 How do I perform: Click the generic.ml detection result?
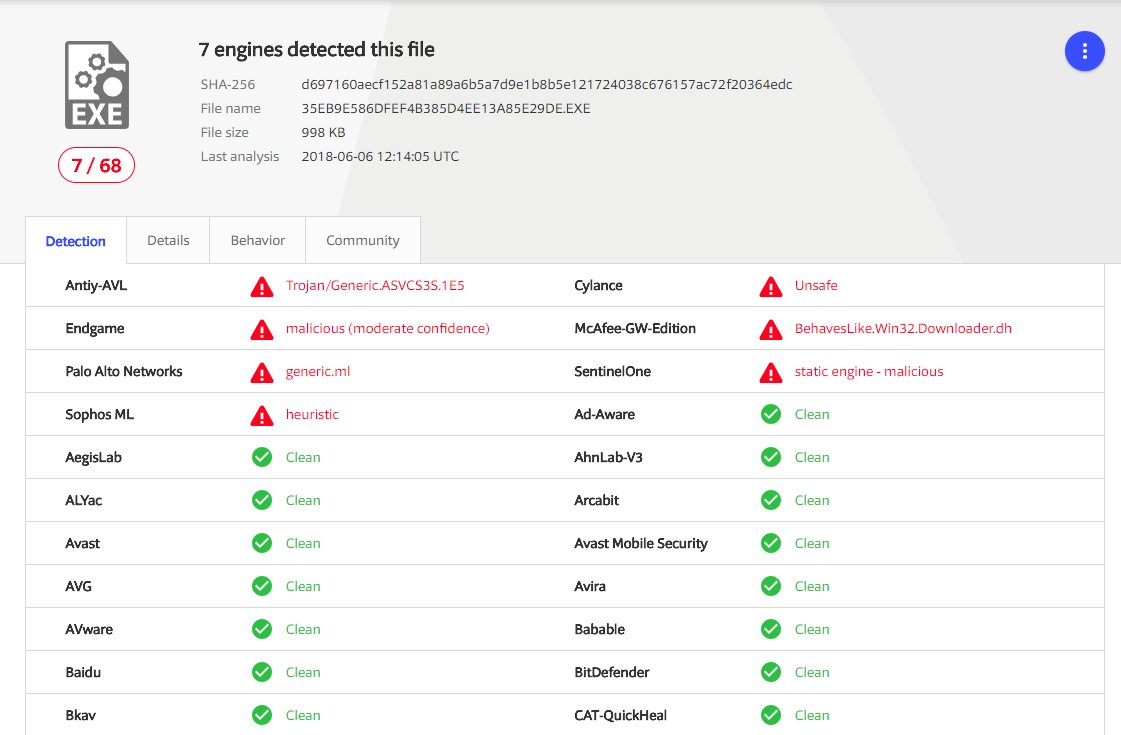318,371
